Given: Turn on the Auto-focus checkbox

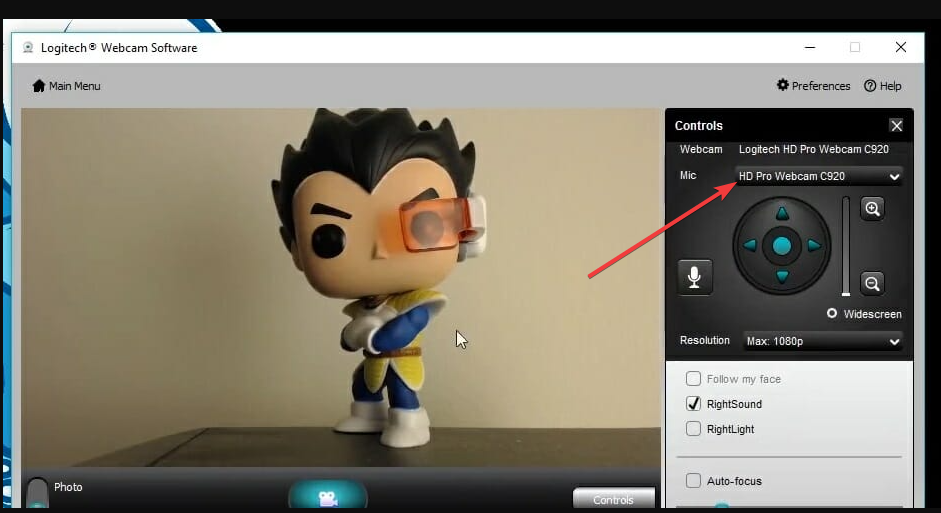Looking at the screenshot, I should (x=693, y=481).
